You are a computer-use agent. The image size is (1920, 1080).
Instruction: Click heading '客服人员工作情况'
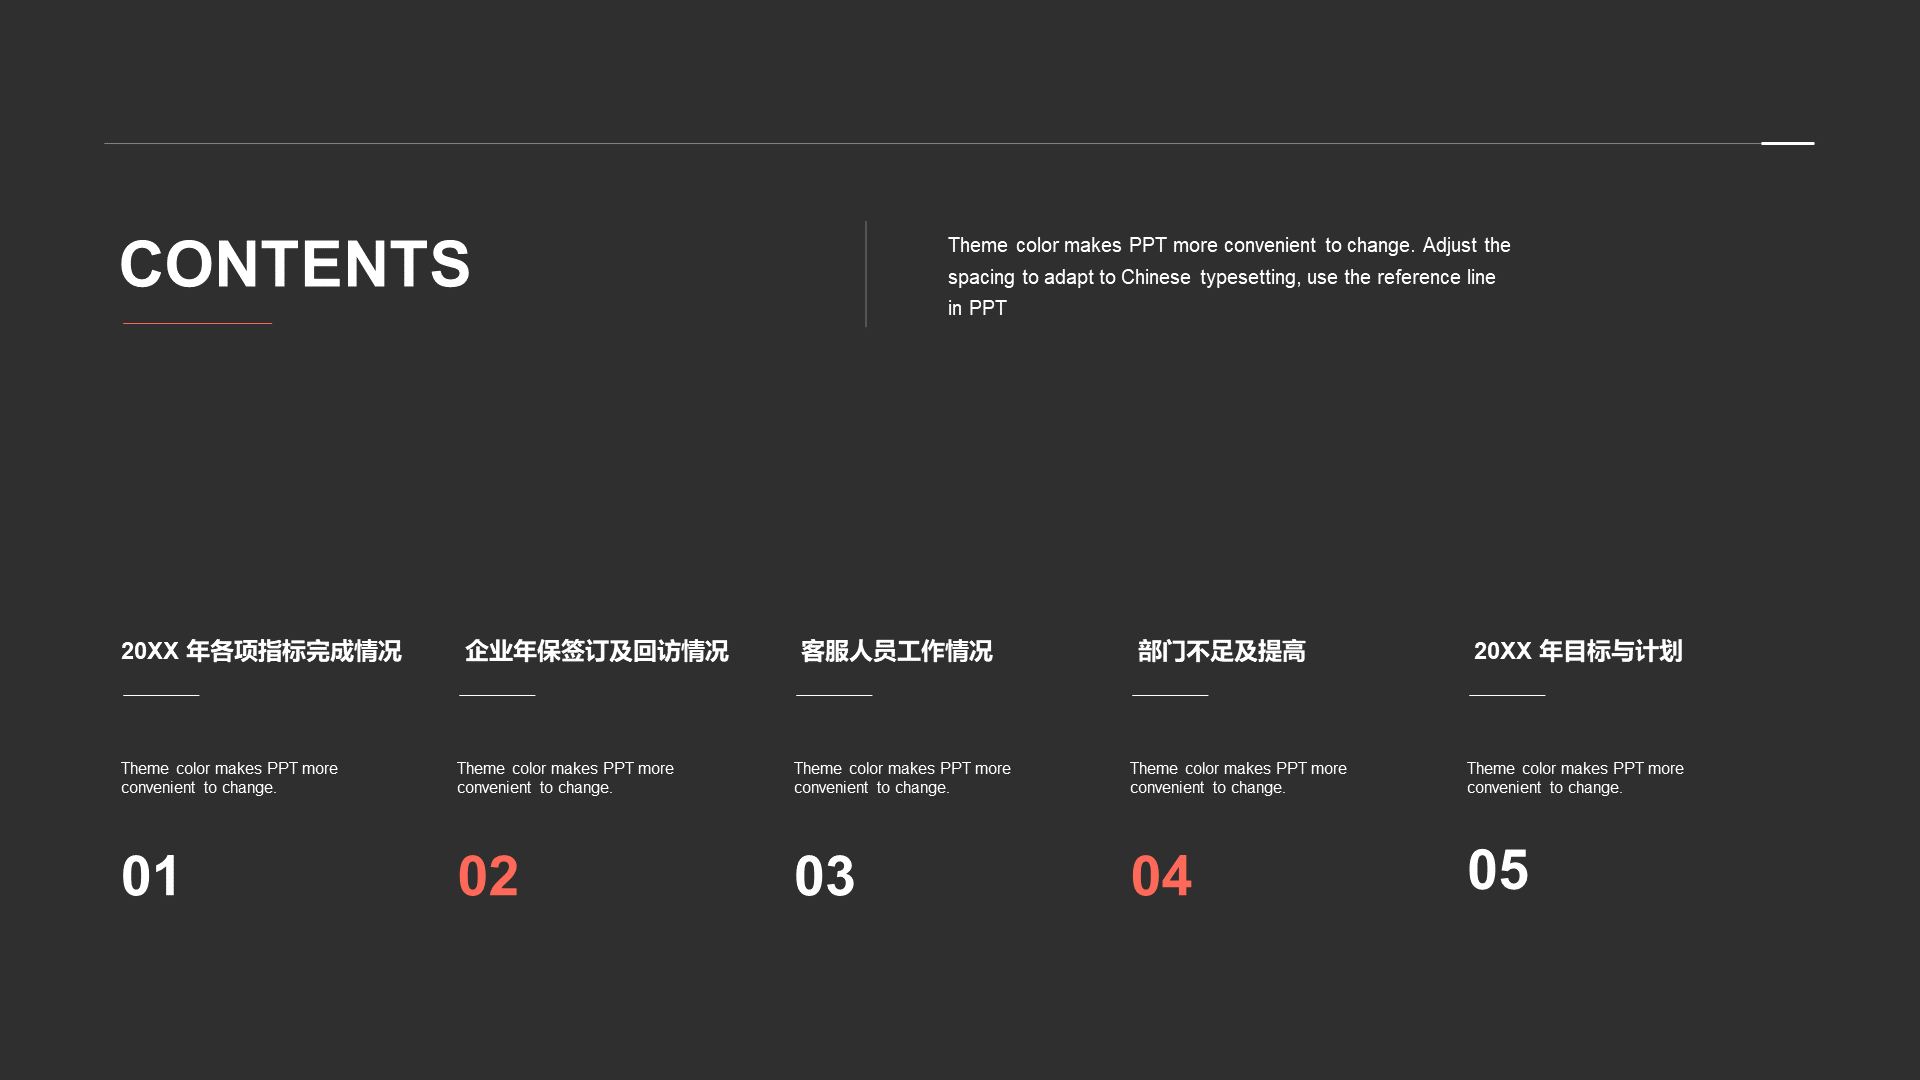tap(896, 651)
